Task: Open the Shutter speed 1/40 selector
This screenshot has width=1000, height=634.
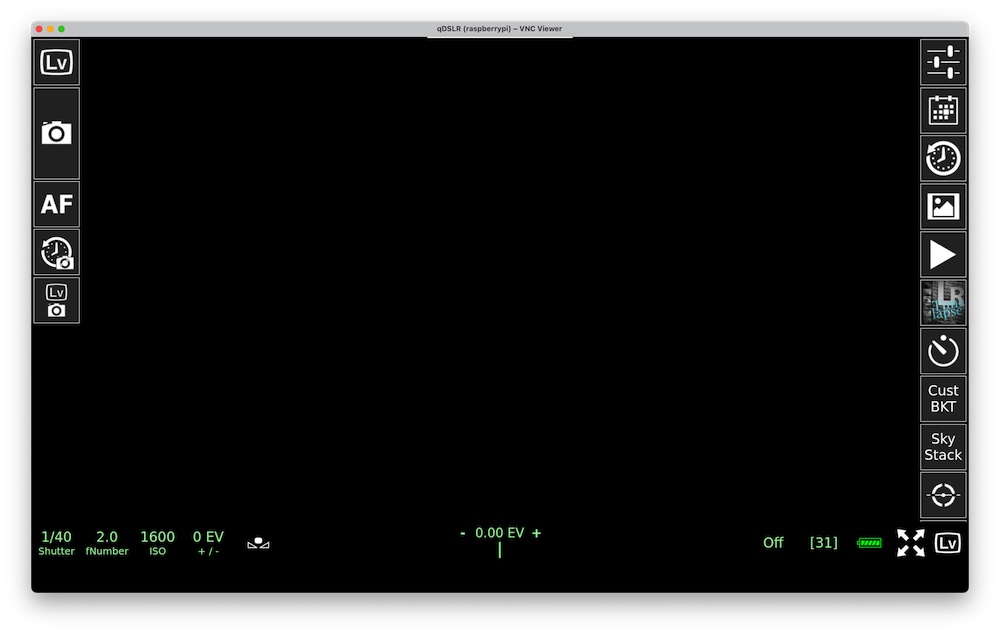Action: pos(56,543)
